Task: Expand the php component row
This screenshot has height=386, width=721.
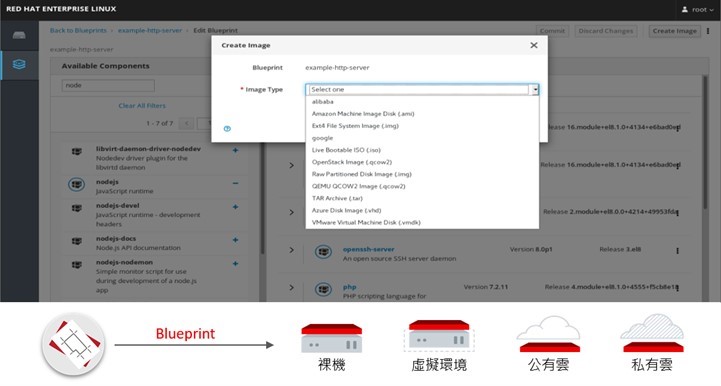Action: (292, 288)
